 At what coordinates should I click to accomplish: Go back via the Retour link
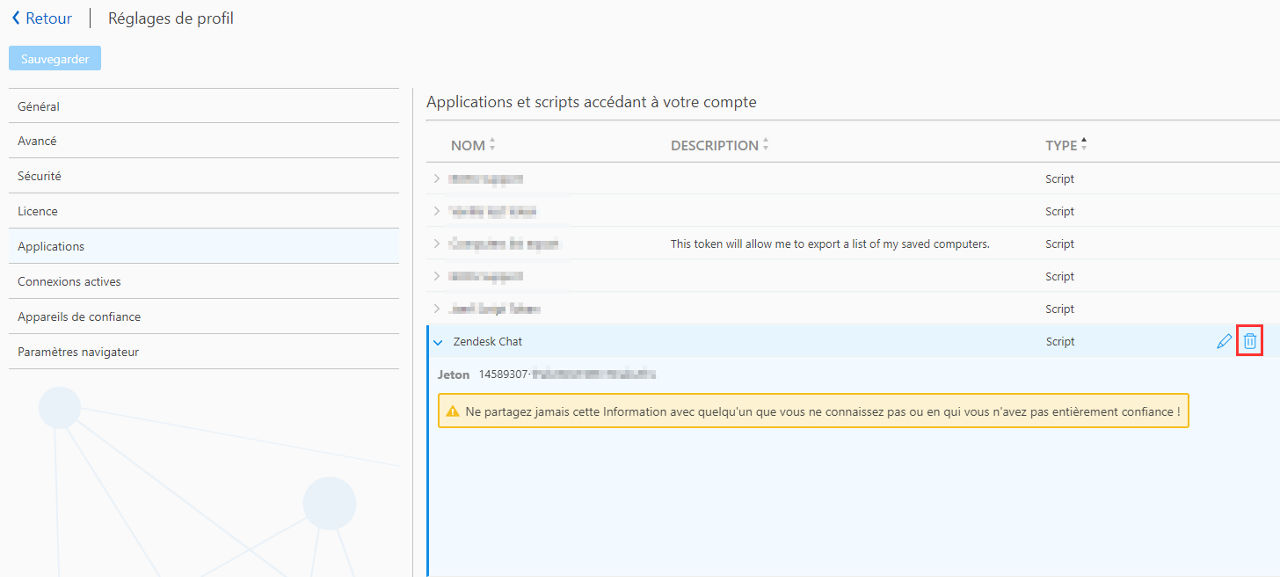[x=49, y=18]
